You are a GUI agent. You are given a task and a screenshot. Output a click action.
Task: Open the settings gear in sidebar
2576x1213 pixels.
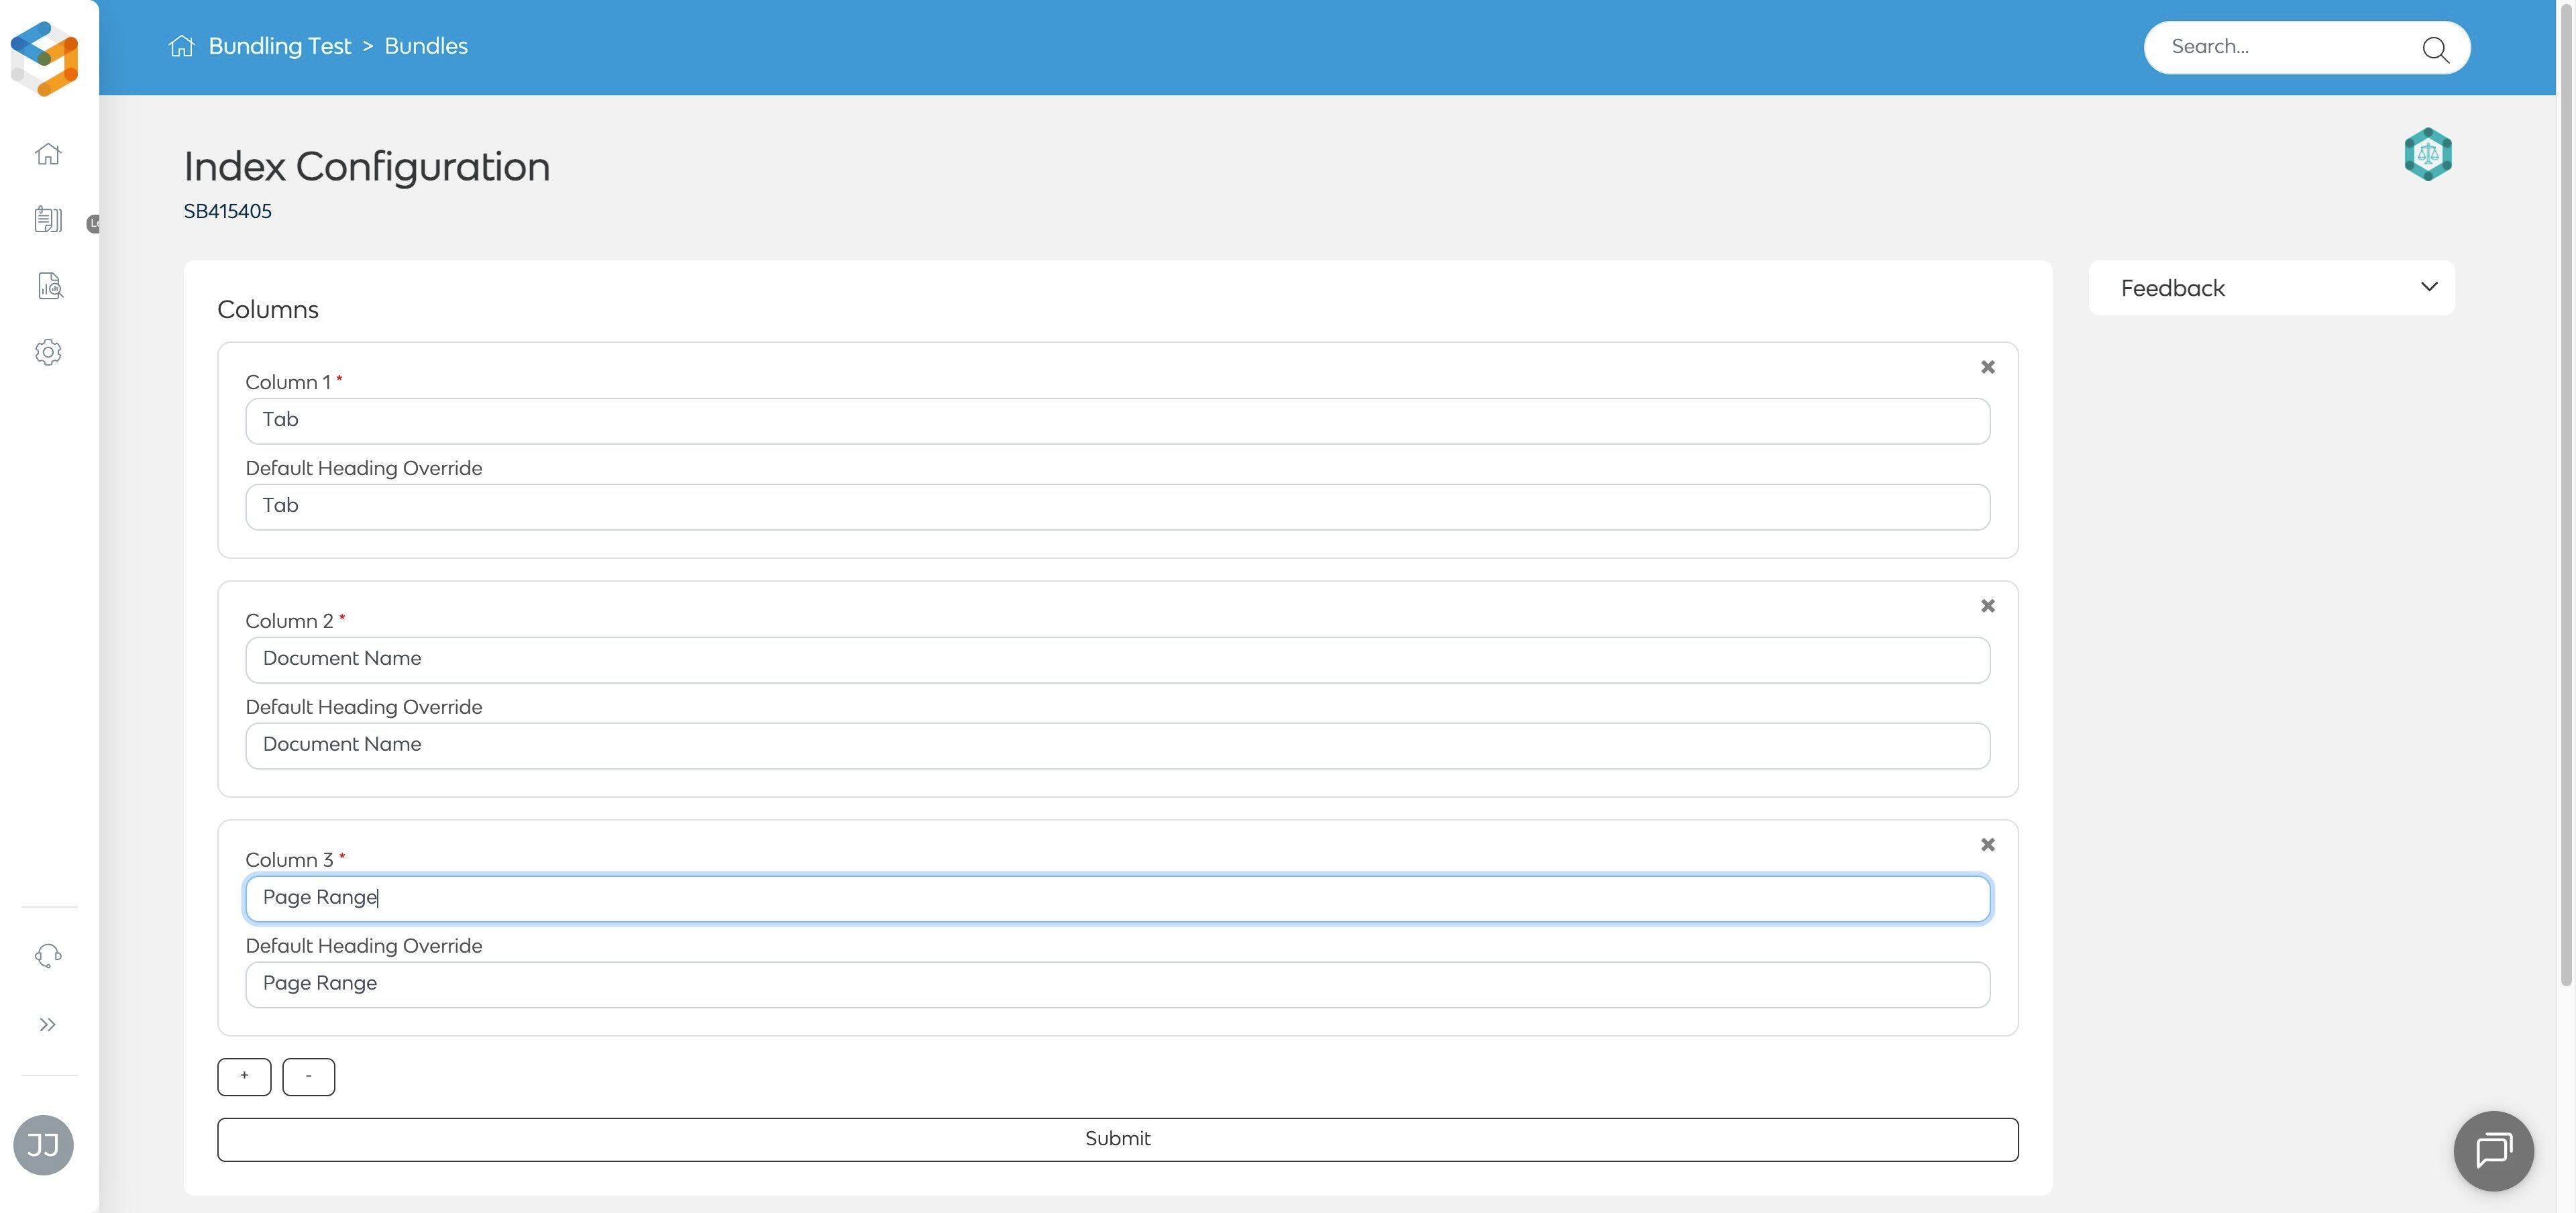48,352
